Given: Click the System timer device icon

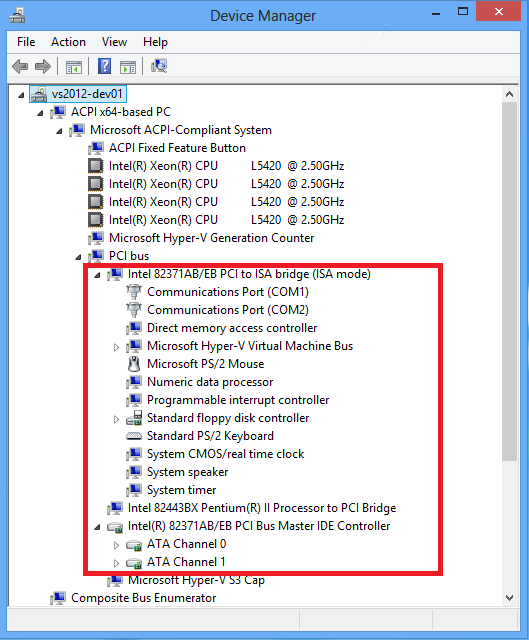Looking at the screenshot, I should (133, 490).
